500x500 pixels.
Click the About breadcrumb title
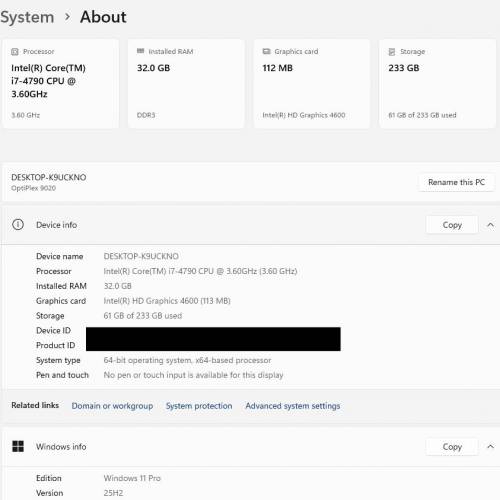point(103,17)
